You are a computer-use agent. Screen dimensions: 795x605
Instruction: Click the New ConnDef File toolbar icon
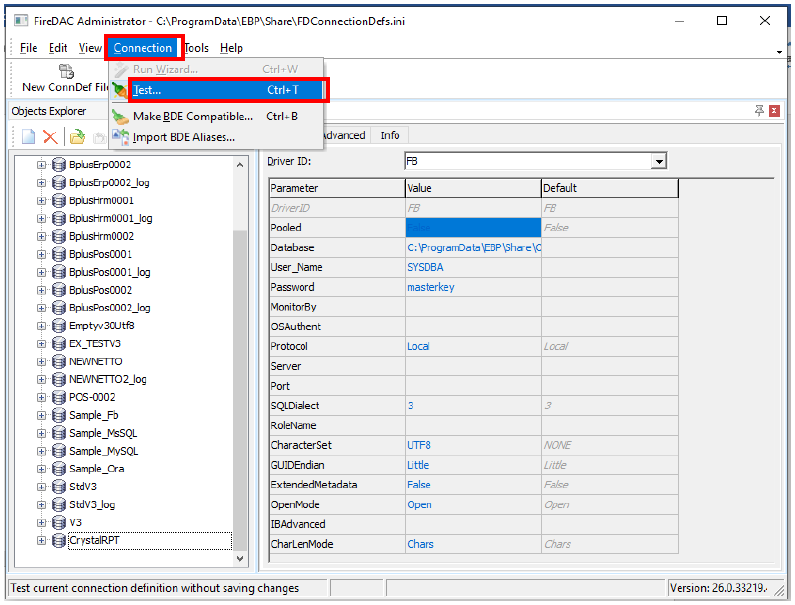click(x=67, y=71)
